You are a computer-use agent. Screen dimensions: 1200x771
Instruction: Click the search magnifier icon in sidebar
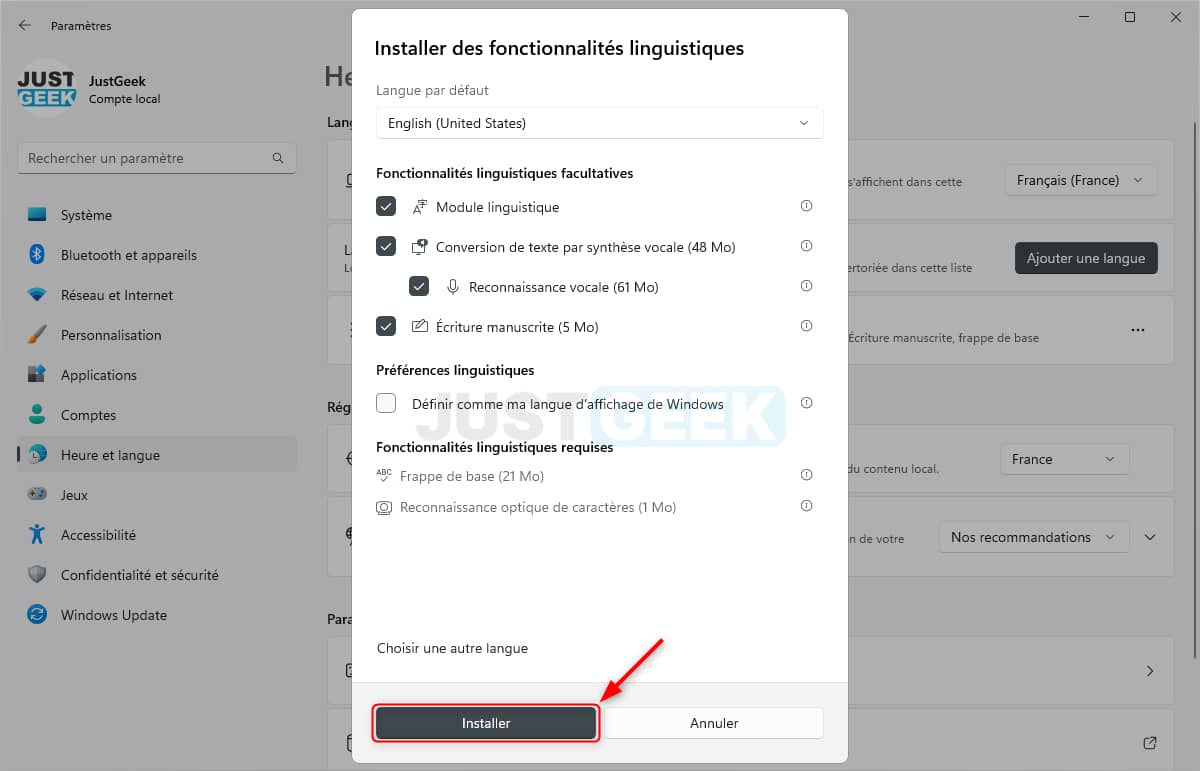tap(278, 158)
